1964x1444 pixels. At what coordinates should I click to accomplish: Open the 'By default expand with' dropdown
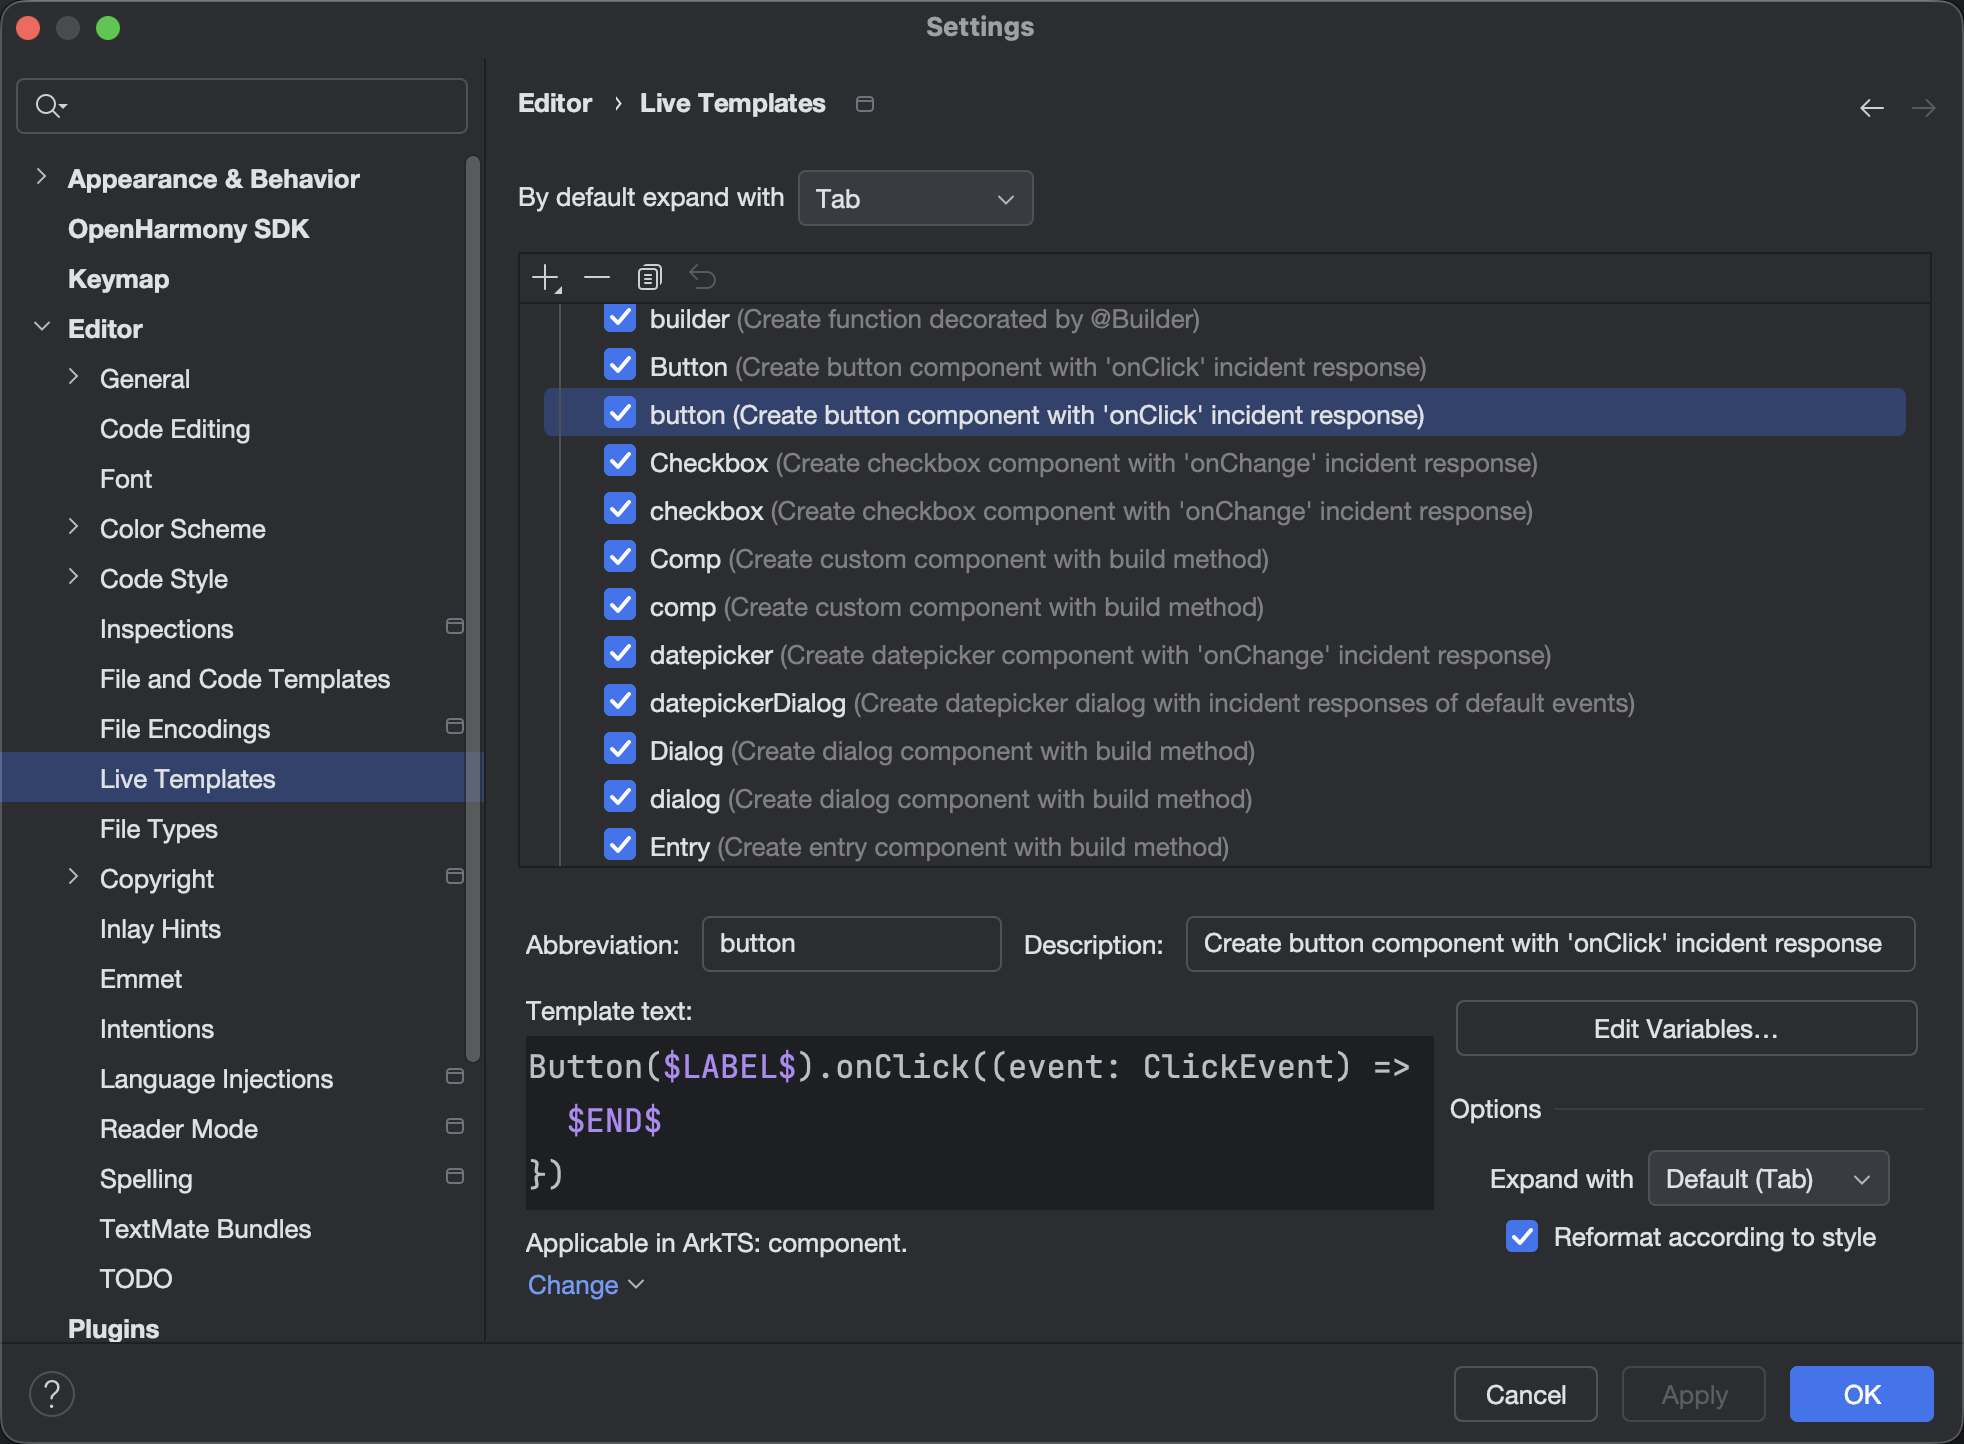tap(915, 198)
